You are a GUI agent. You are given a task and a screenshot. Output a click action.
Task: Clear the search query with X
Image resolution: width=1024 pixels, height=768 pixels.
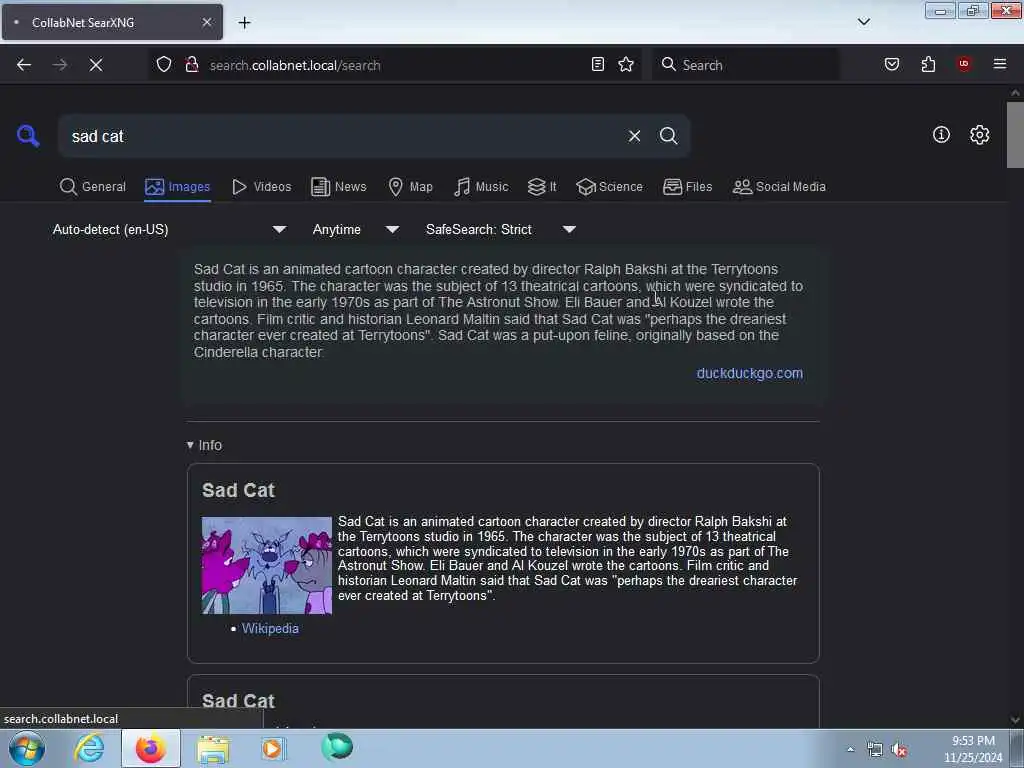pos(634,136)
